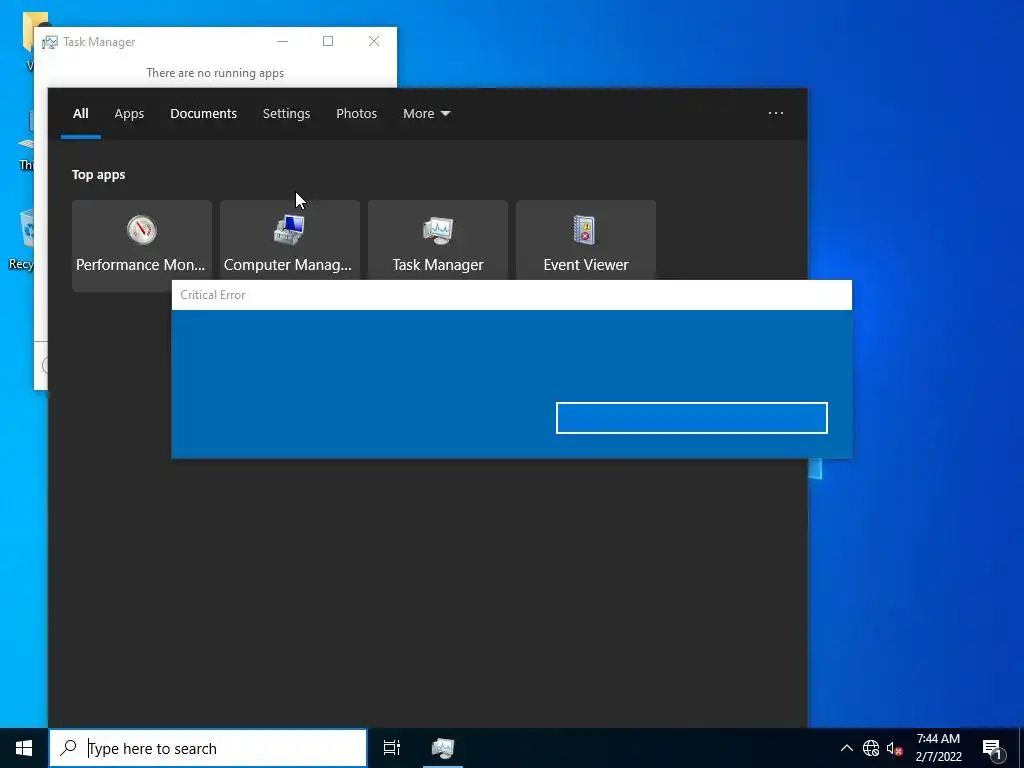This screenshot has height=768, width=1024.
Task: Switch to the Documents search tab
Action: 203,114
